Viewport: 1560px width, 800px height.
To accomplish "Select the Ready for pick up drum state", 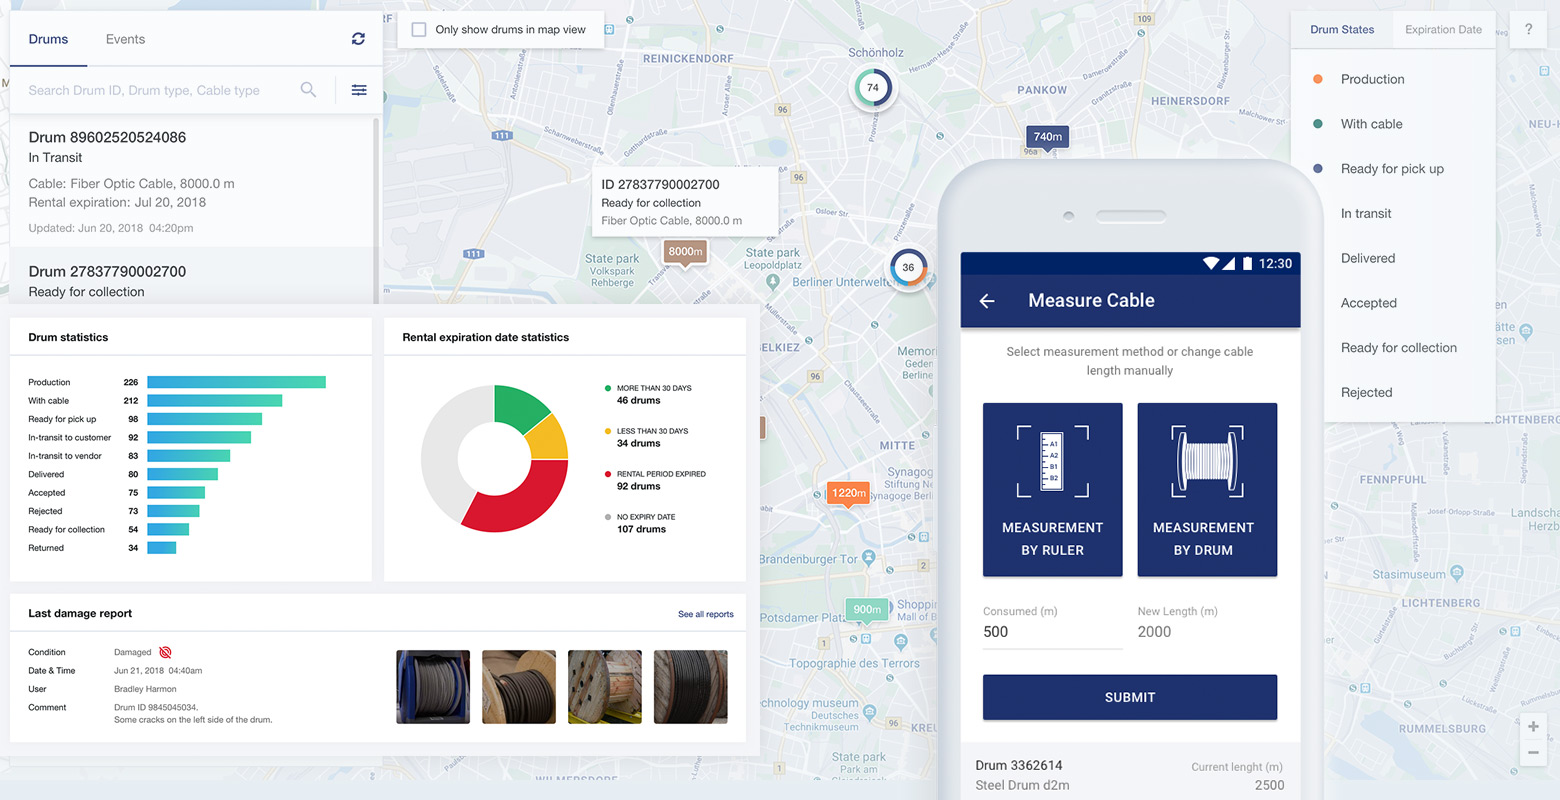I will [1392, 168].
